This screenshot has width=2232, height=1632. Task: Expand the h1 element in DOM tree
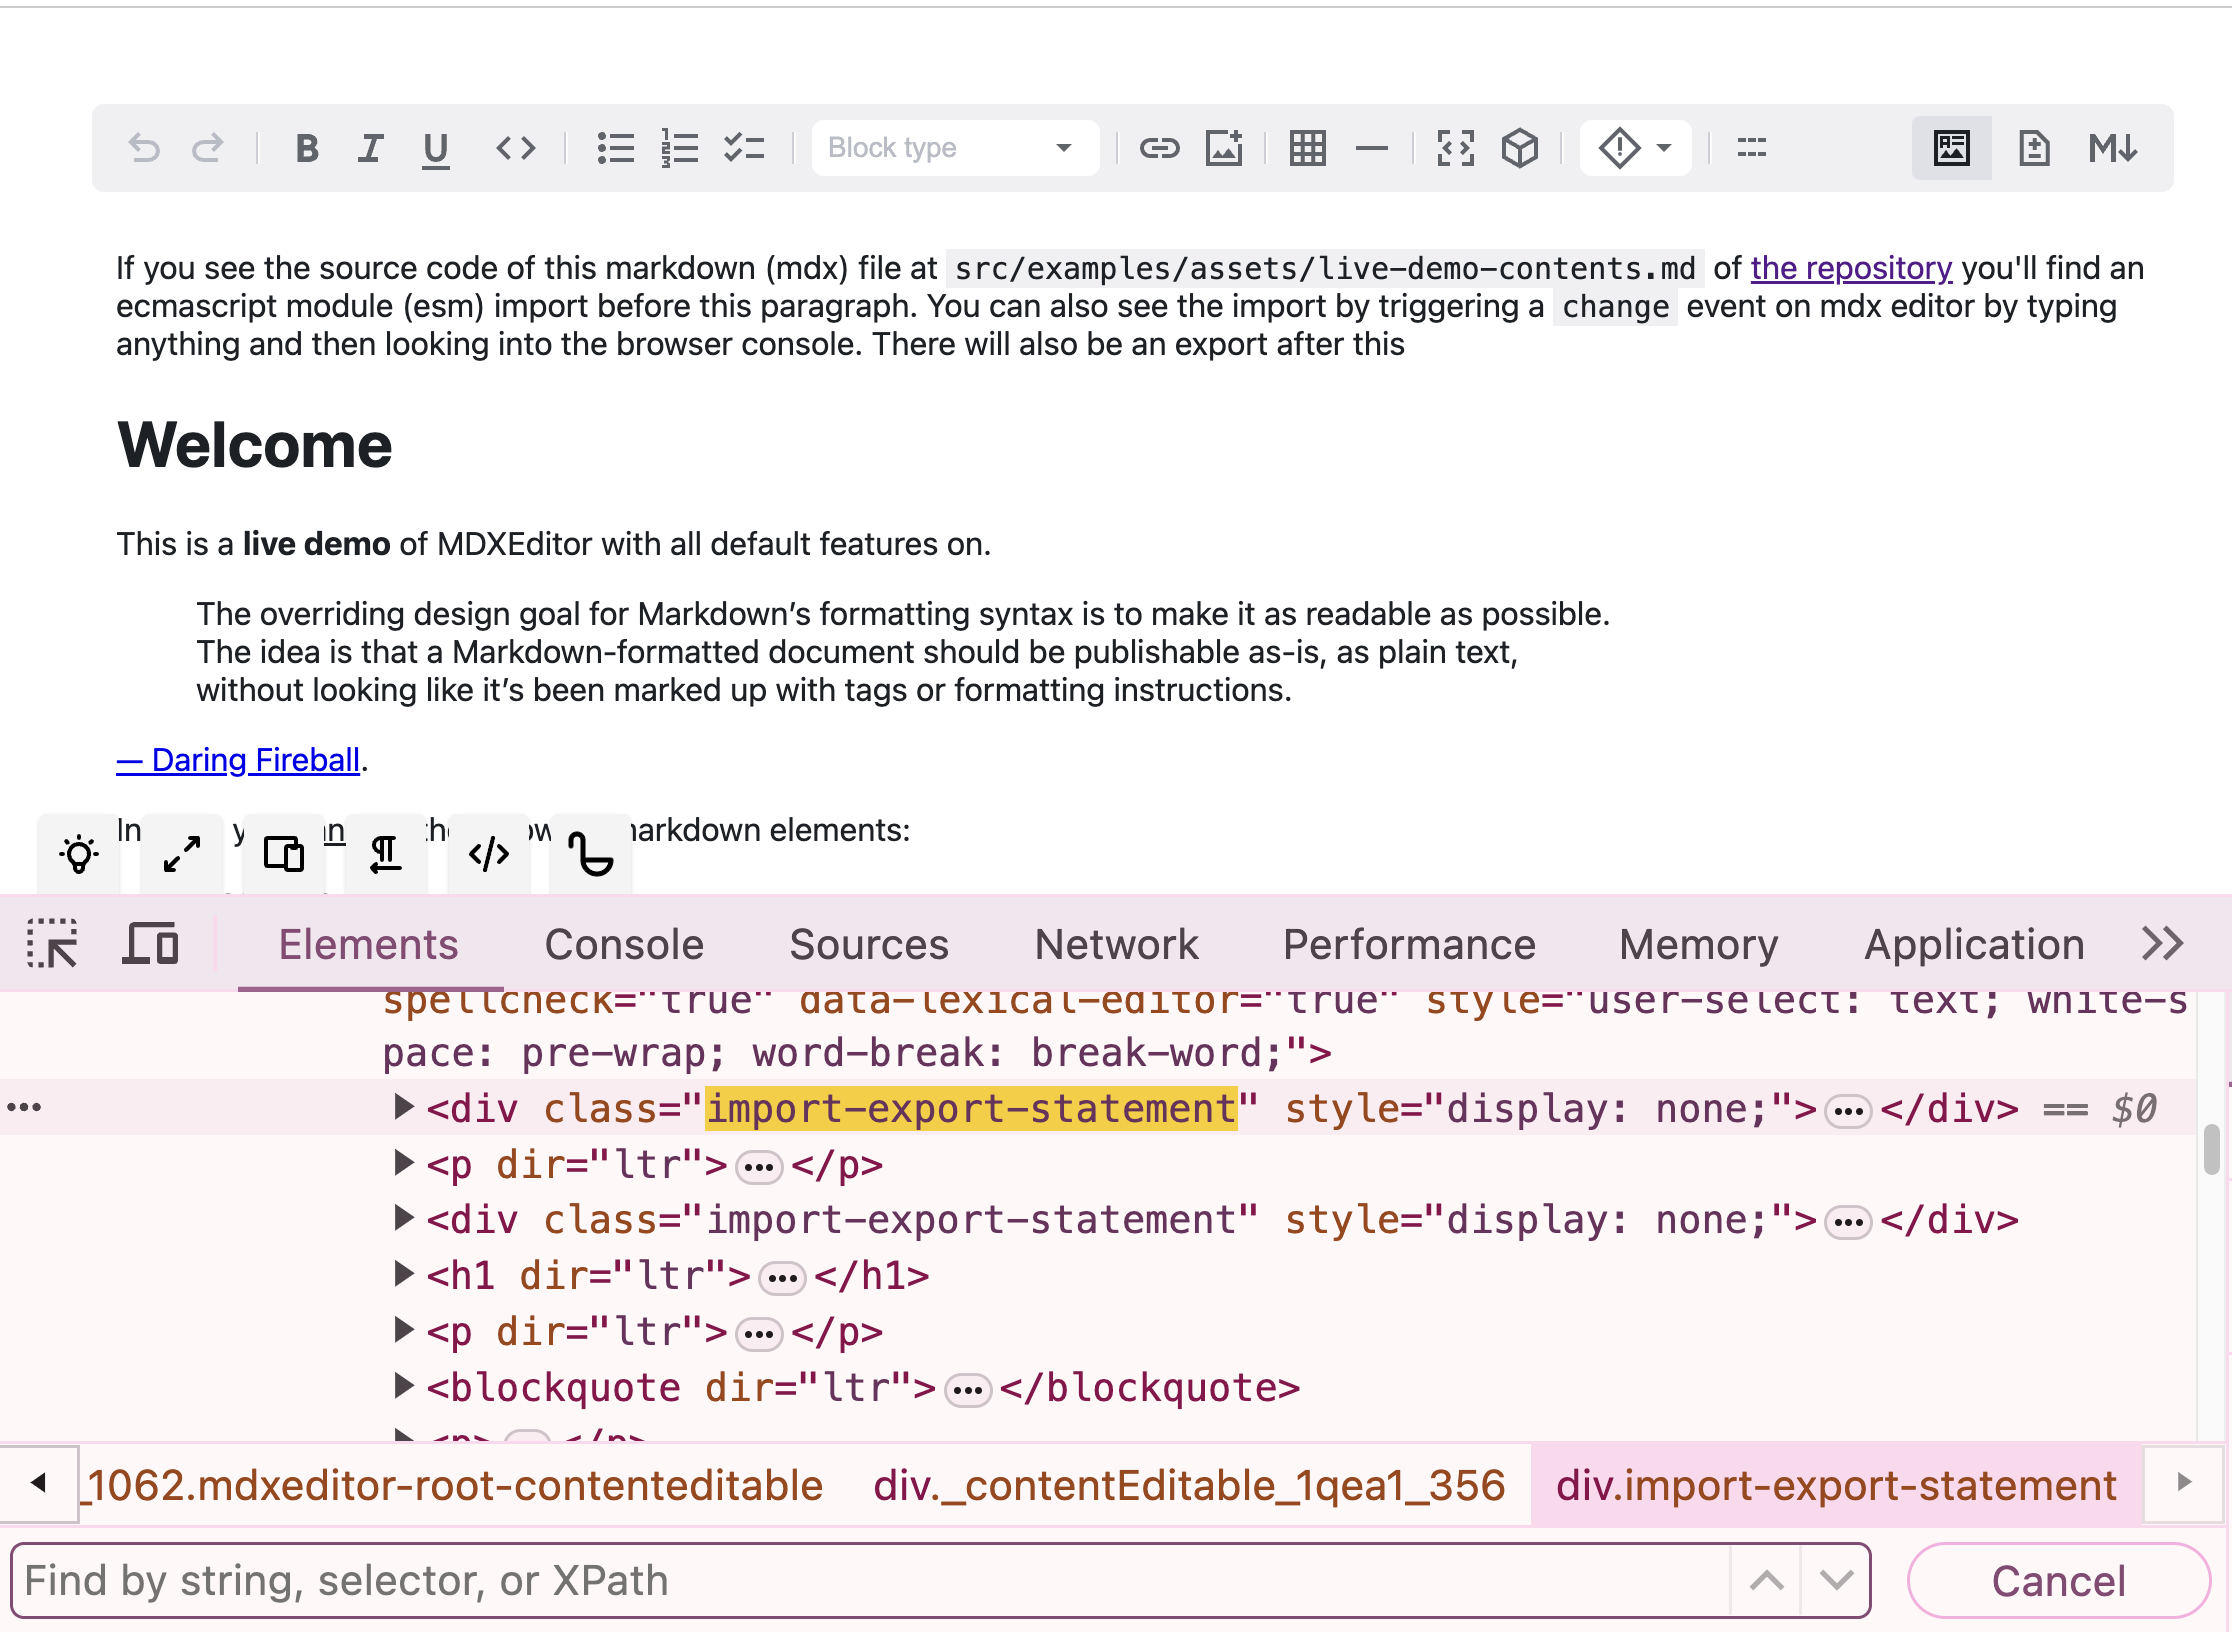point(403,1275)
